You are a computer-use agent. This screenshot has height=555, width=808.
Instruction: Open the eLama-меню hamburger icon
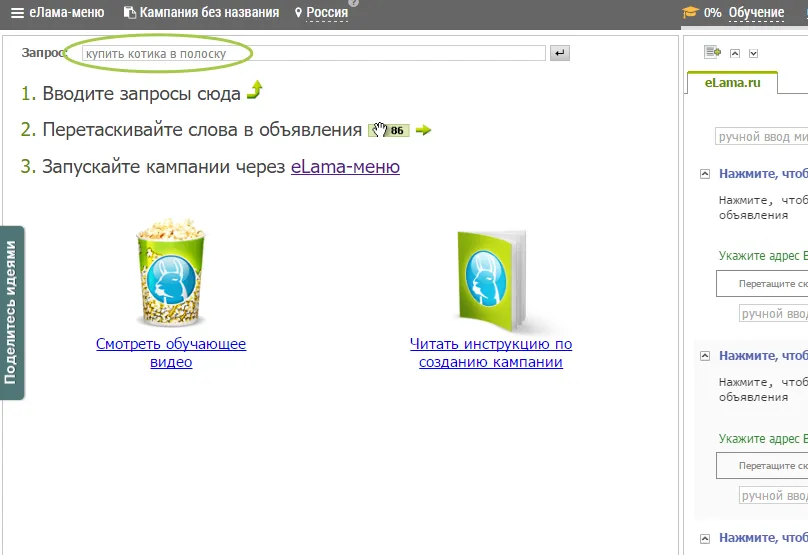click(17, 13)
